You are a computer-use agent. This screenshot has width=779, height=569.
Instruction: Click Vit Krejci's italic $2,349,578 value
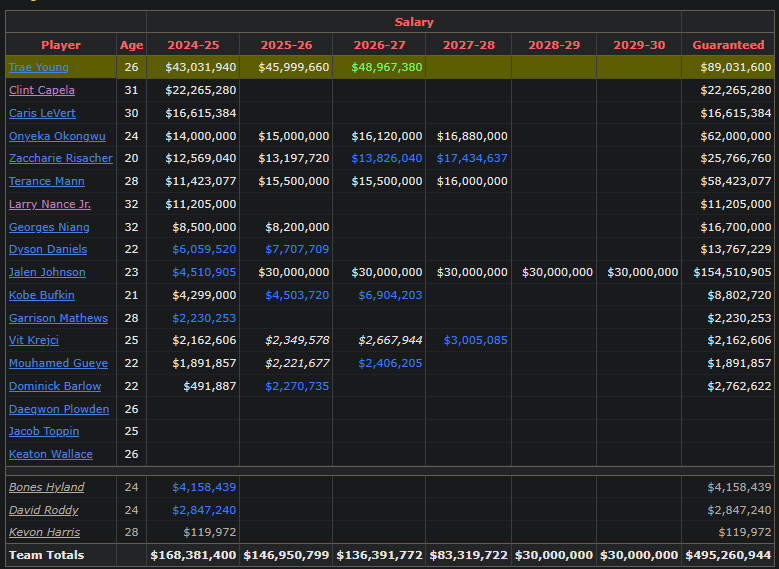tap(297, 340)
